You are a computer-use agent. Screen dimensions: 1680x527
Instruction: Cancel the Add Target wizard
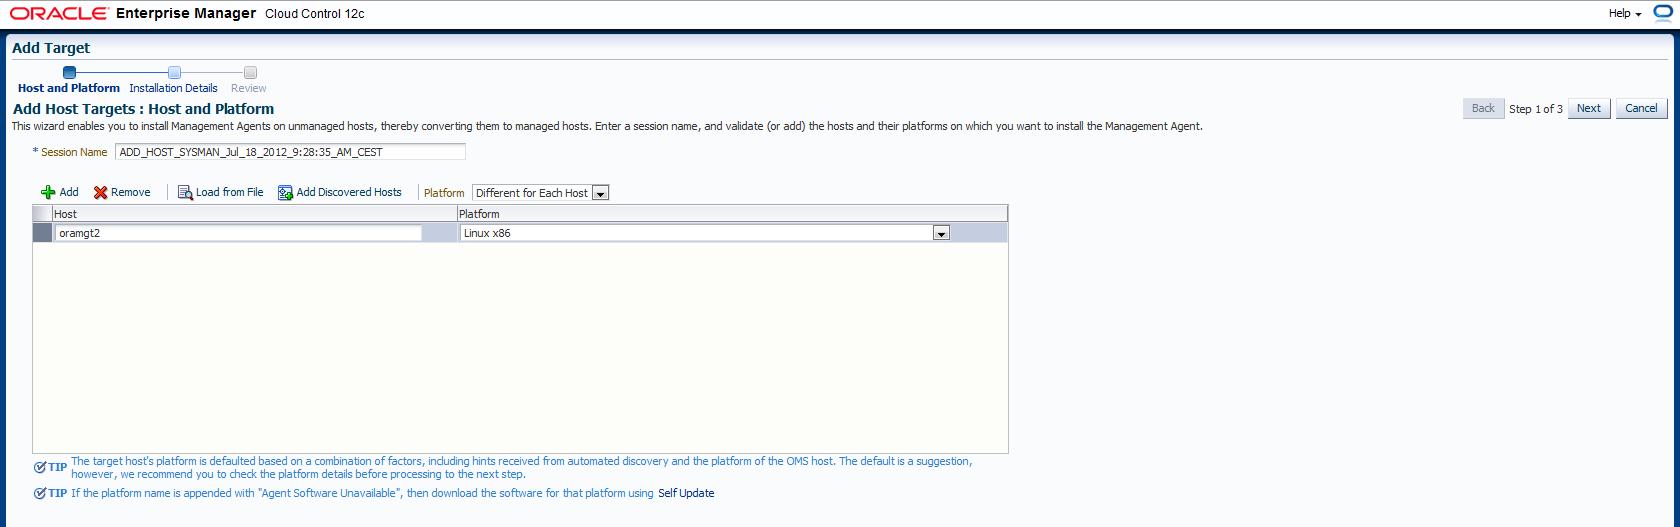click(x=1640, y=108)
